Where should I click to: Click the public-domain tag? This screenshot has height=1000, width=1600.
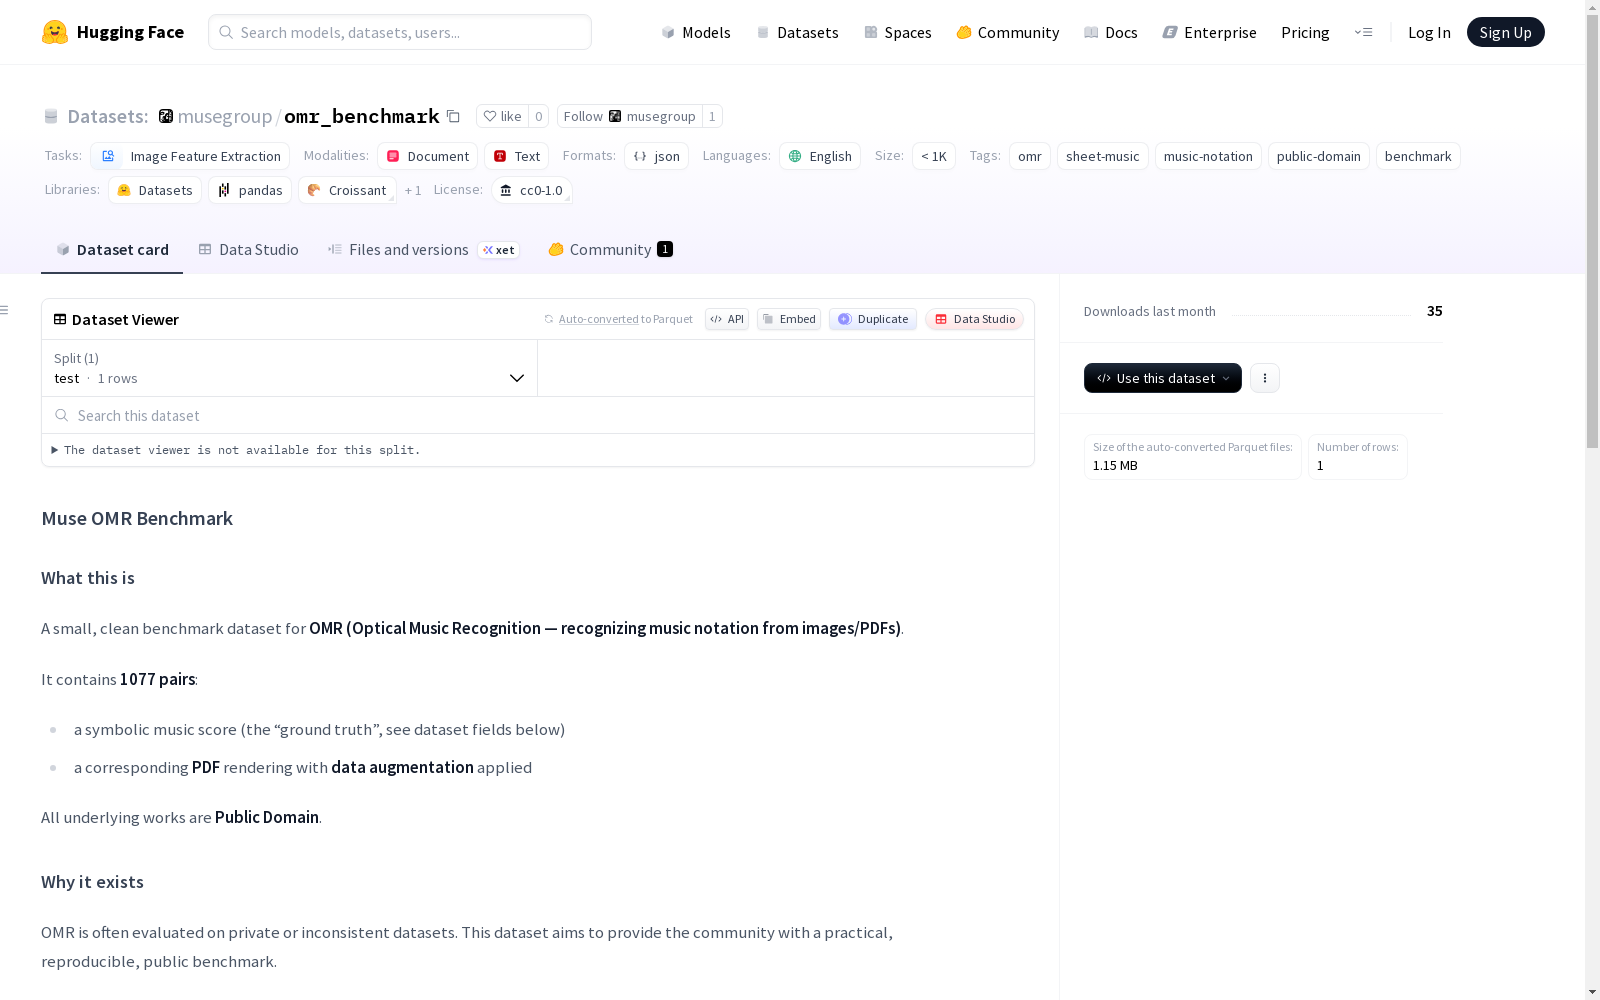pyautogui.click(x=1319, y=156)
